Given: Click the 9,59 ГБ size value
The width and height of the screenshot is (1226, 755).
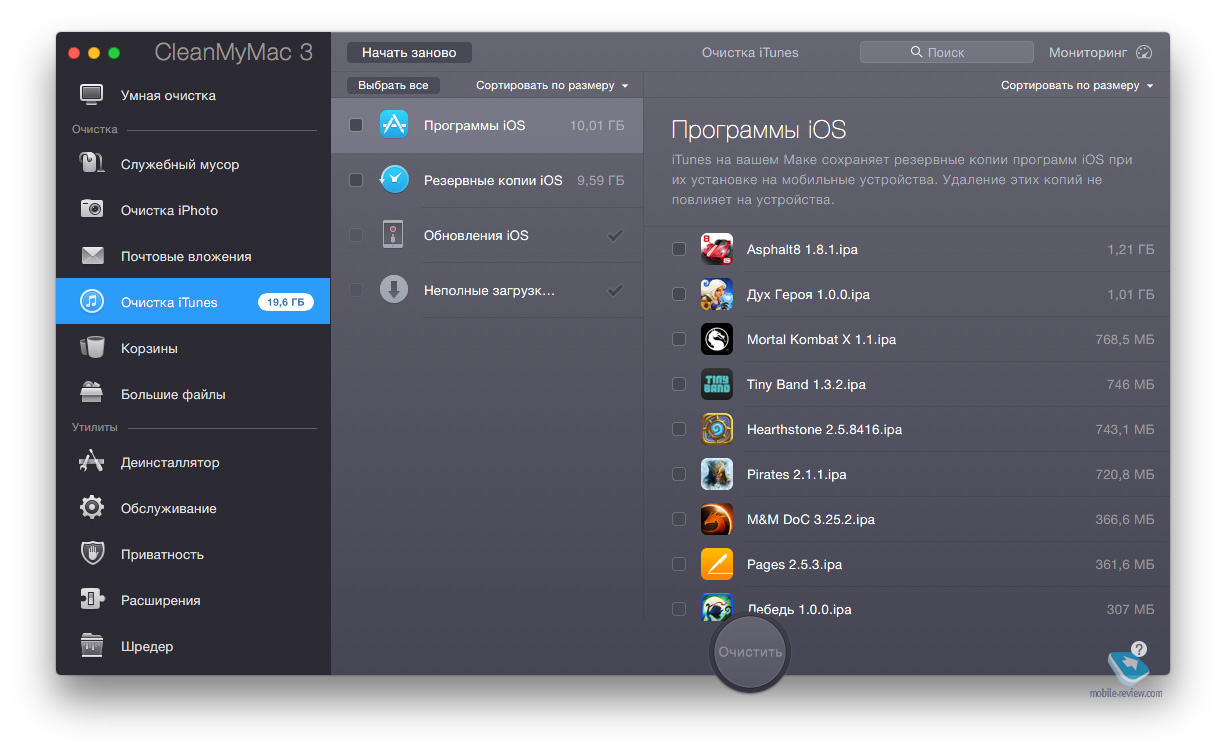Looking at the screenshot, I should click(x=600, y=181).
